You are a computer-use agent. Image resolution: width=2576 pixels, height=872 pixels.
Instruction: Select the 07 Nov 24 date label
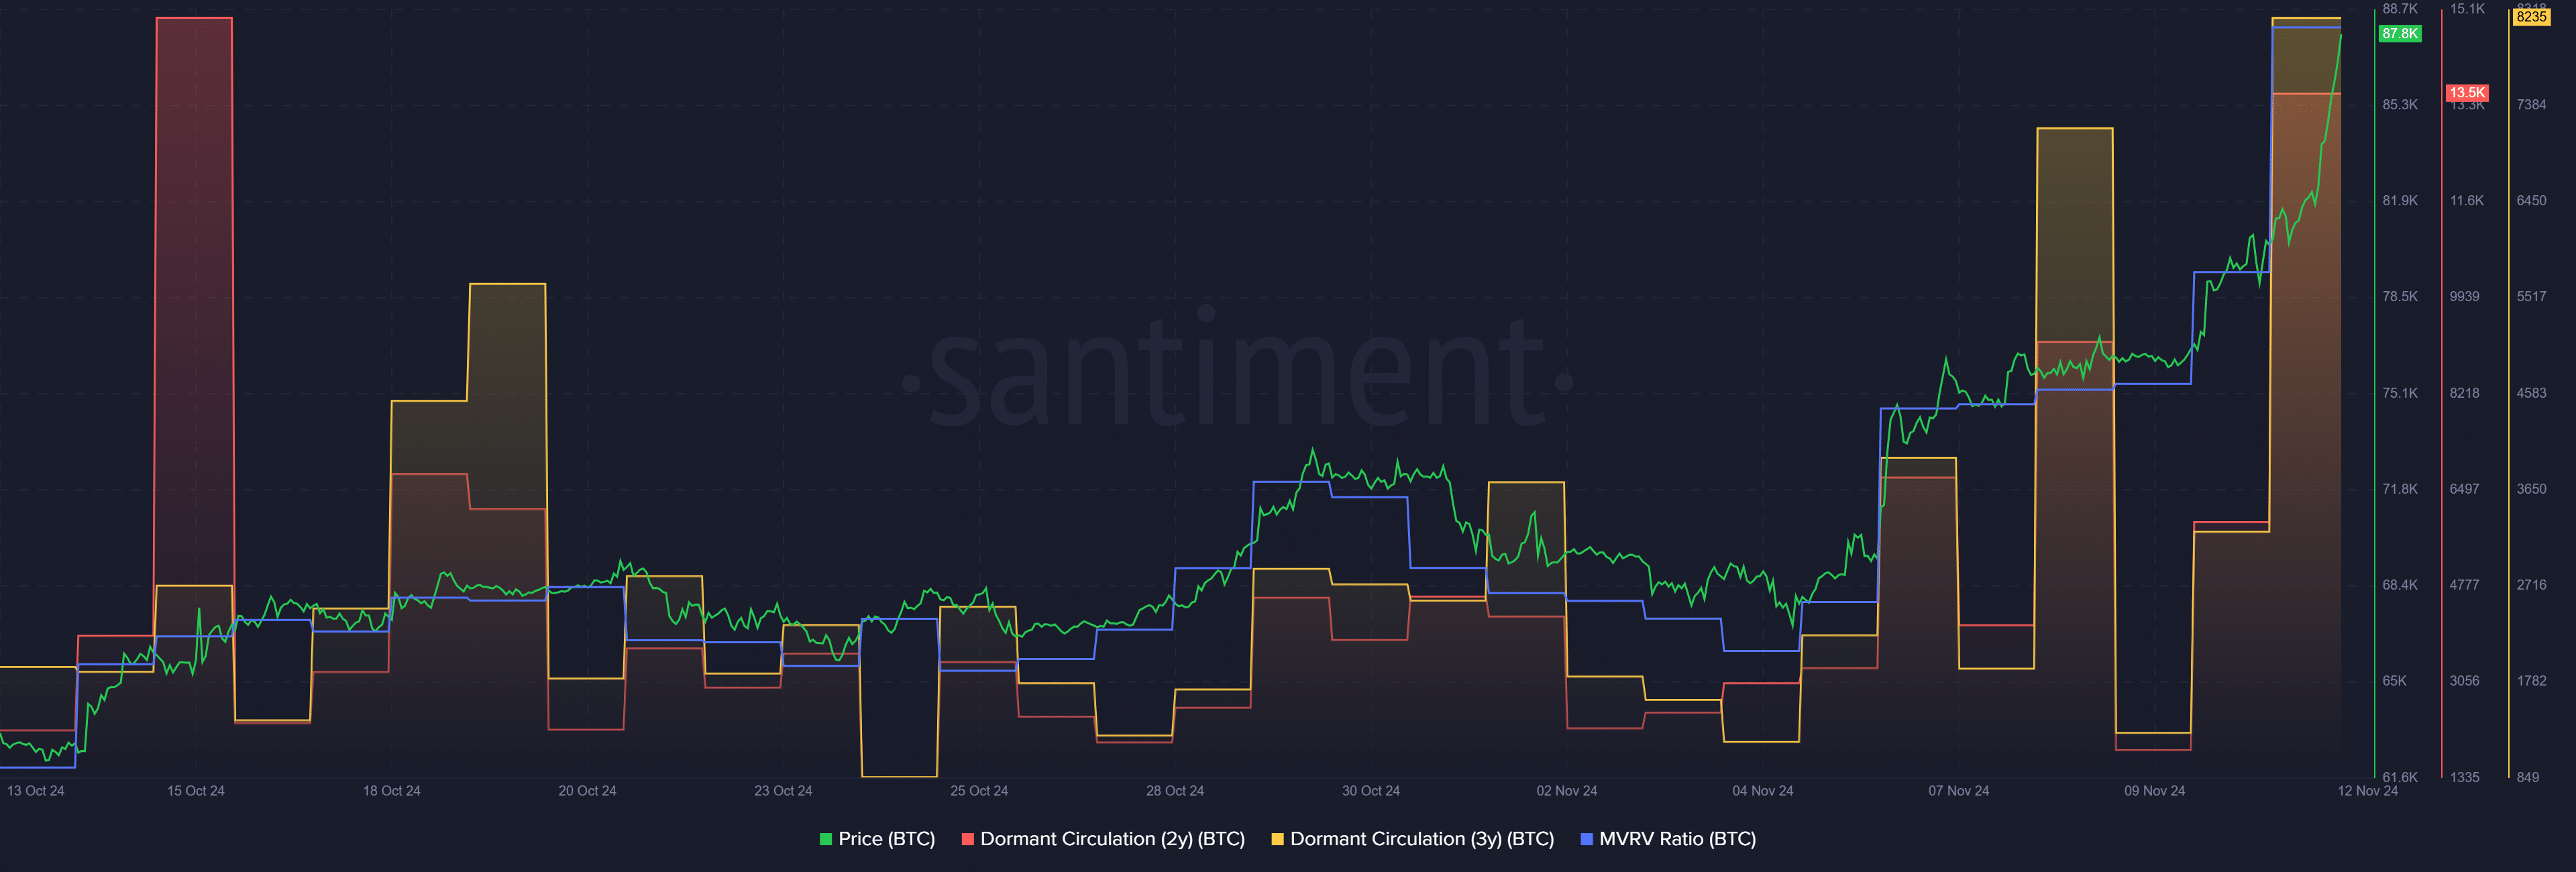(1958, 791)
